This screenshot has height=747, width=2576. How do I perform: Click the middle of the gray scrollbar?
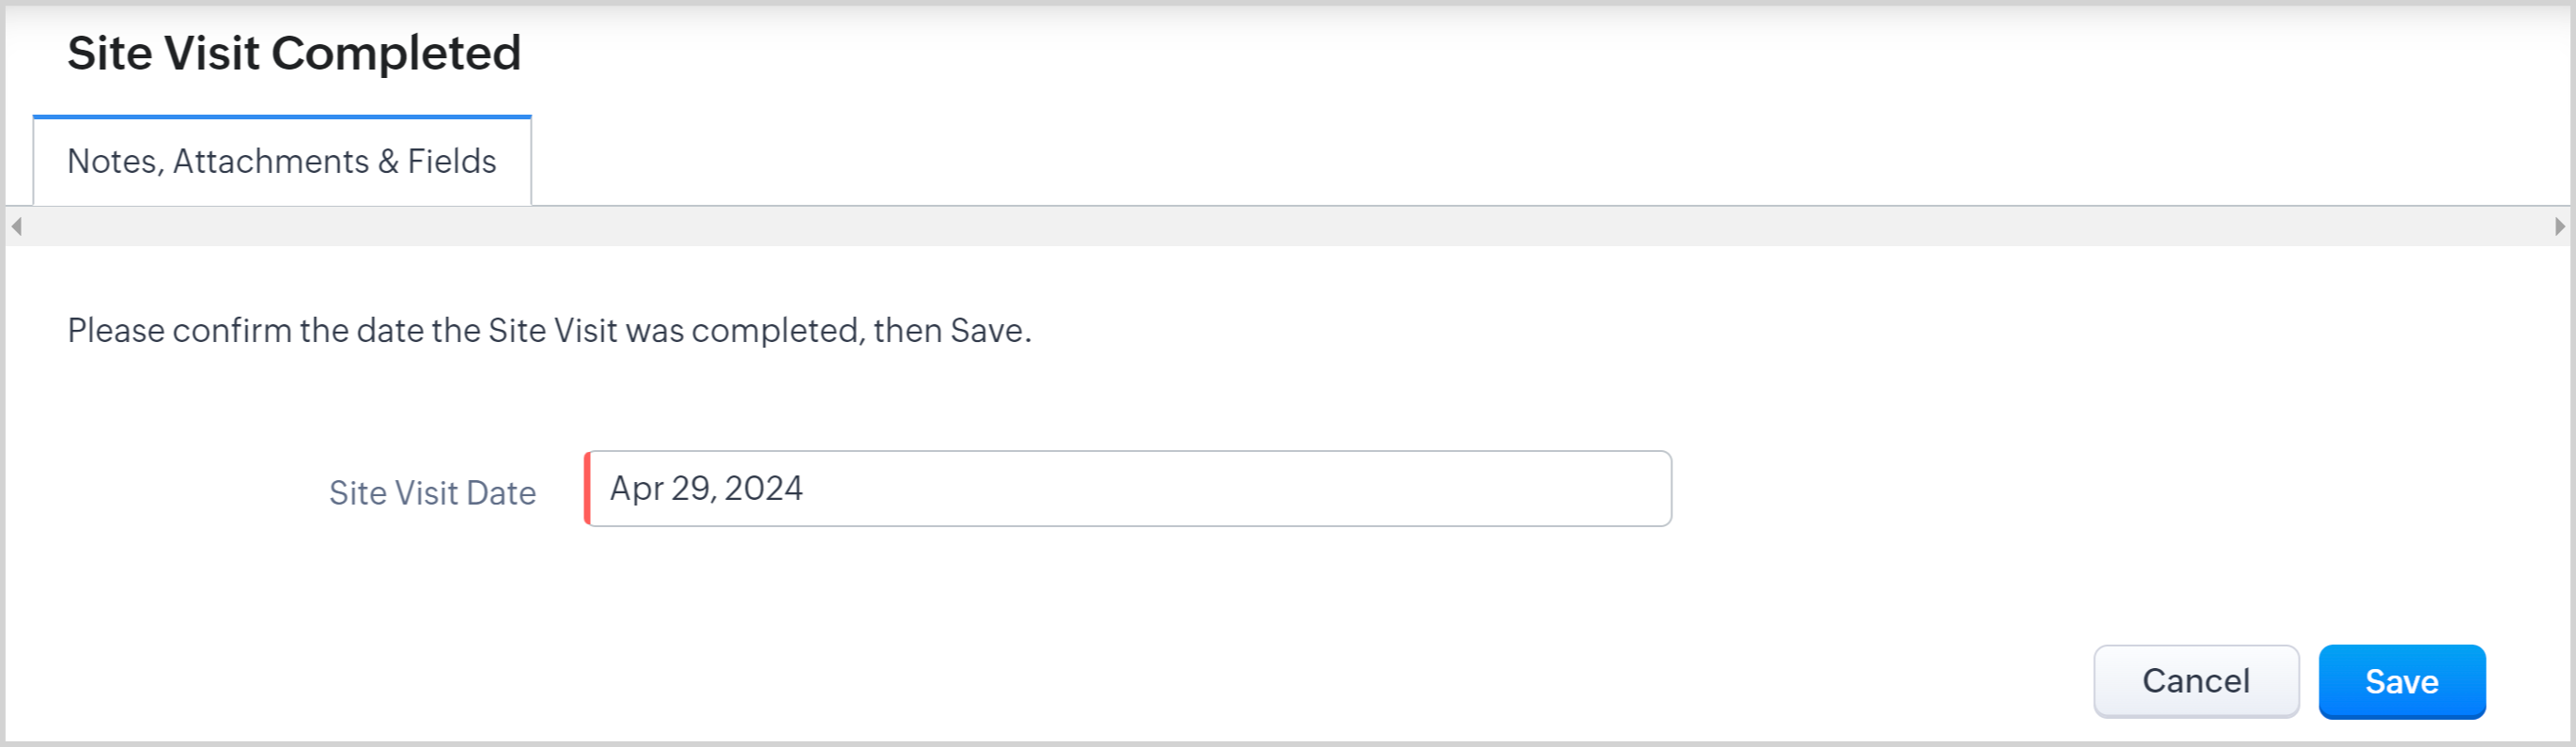(x=1288, y=227)
